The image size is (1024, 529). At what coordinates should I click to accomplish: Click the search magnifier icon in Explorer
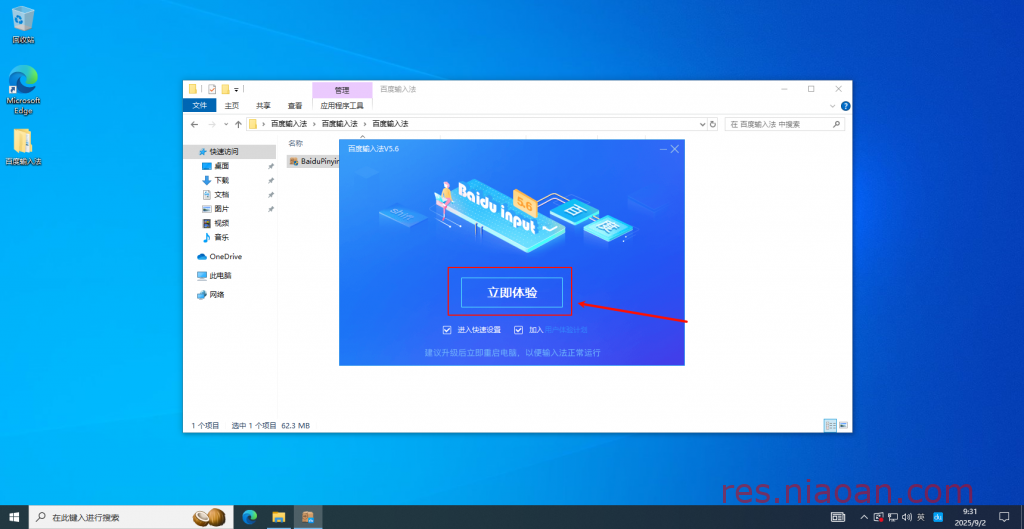[x=837, y=124]
